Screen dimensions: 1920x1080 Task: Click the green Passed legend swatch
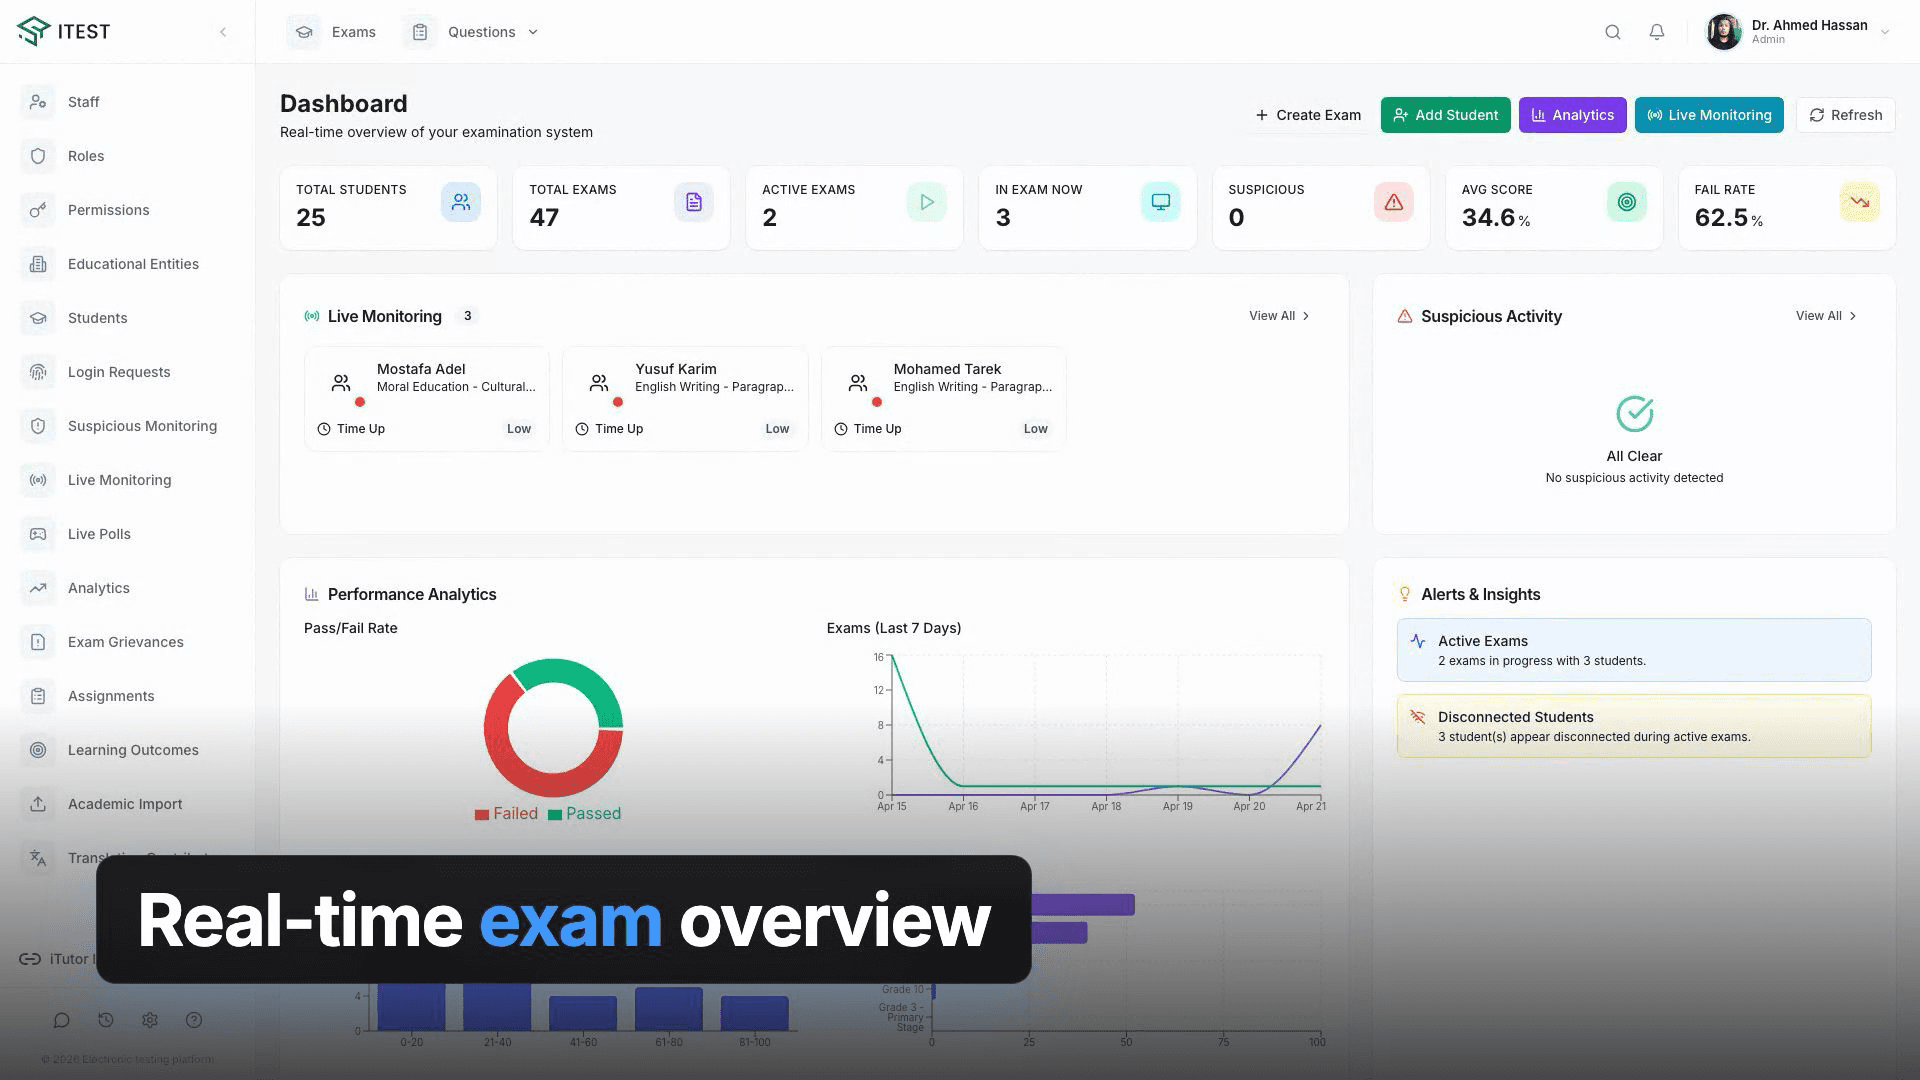pos(555,814)
